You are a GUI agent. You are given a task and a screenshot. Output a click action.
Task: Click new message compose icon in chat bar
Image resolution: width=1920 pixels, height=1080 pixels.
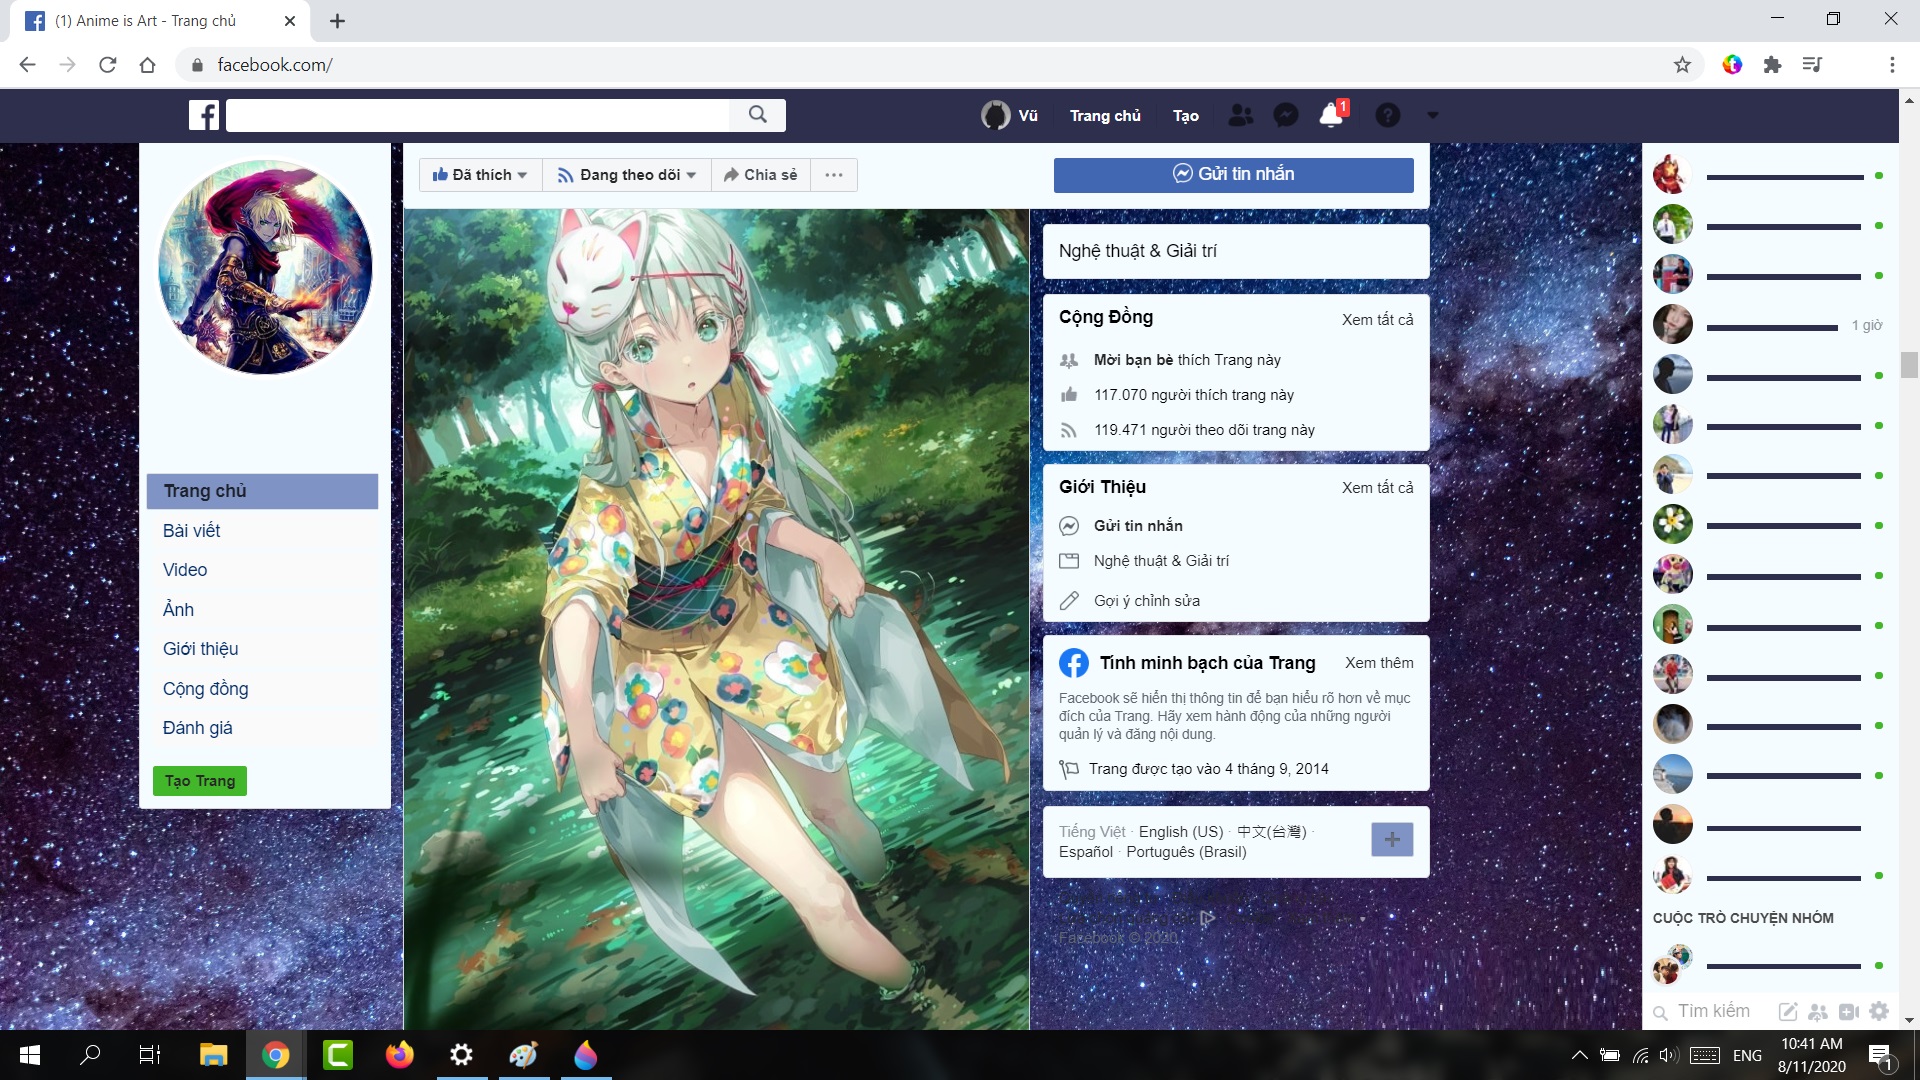pos(1788,1012)
